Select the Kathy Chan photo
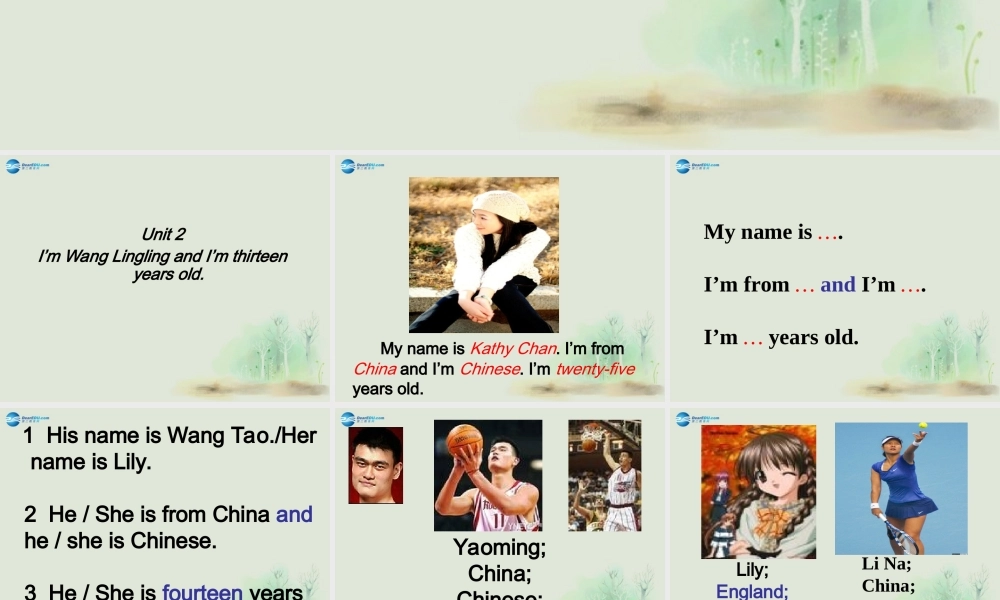 point(483,253)
